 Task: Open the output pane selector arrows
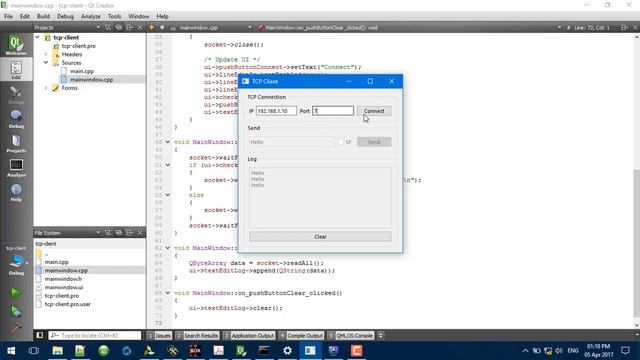[x=380, y=335]
